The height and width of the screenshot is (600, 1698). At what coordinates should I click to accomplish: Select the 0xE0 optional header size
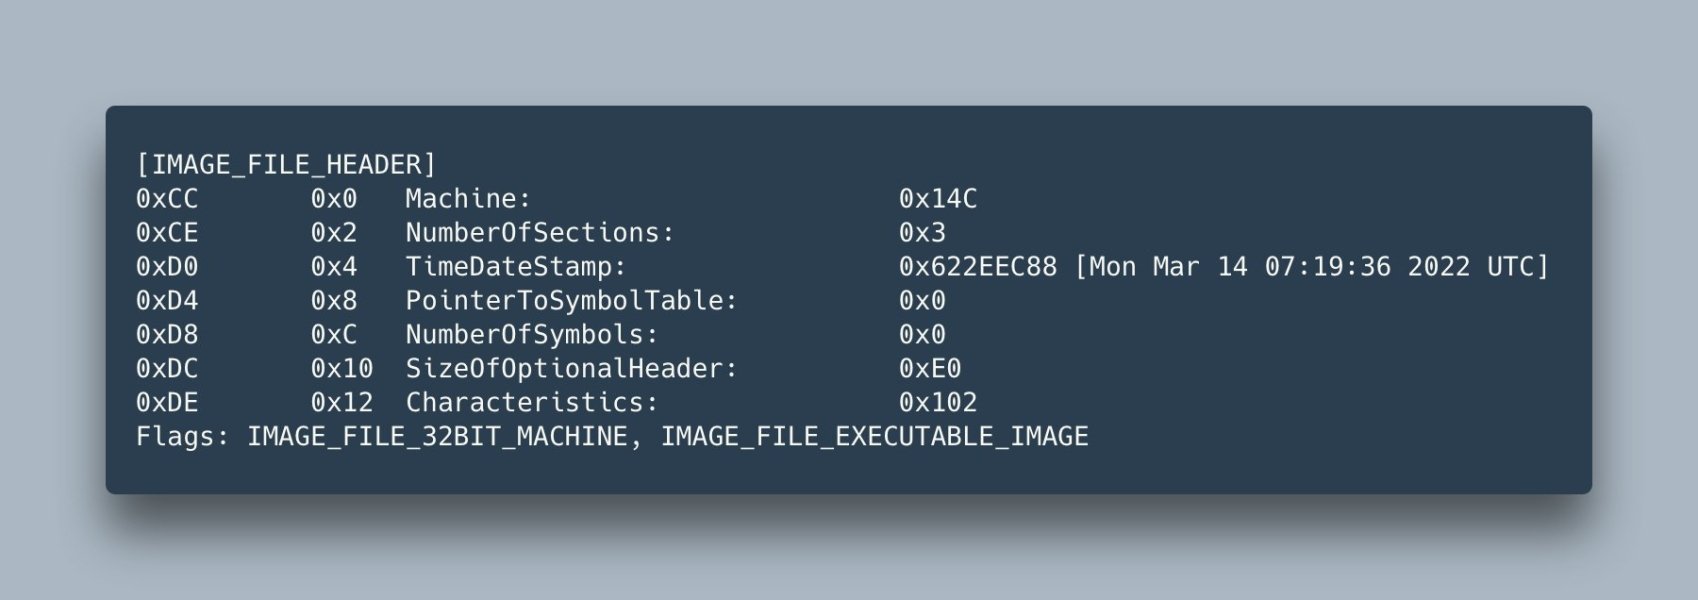pyautogui.click(x=929, y=369)
